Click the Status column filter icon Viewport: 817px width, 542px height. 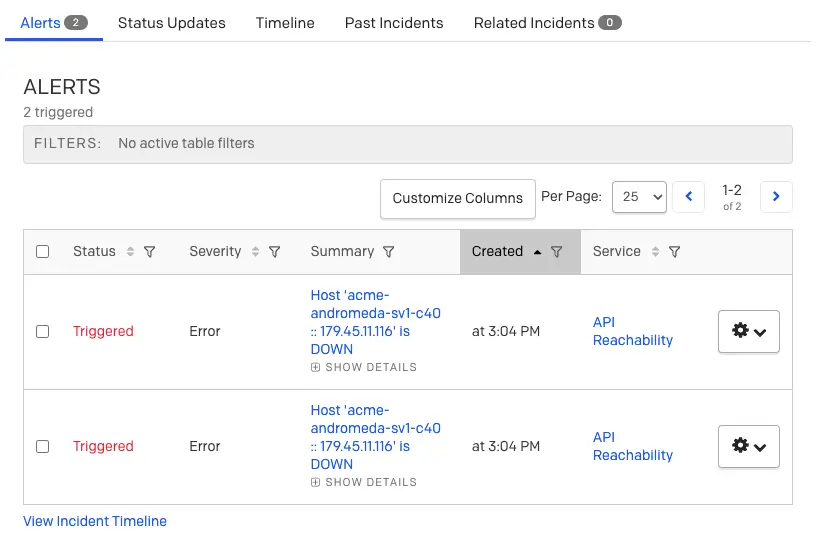coord(150,252)
